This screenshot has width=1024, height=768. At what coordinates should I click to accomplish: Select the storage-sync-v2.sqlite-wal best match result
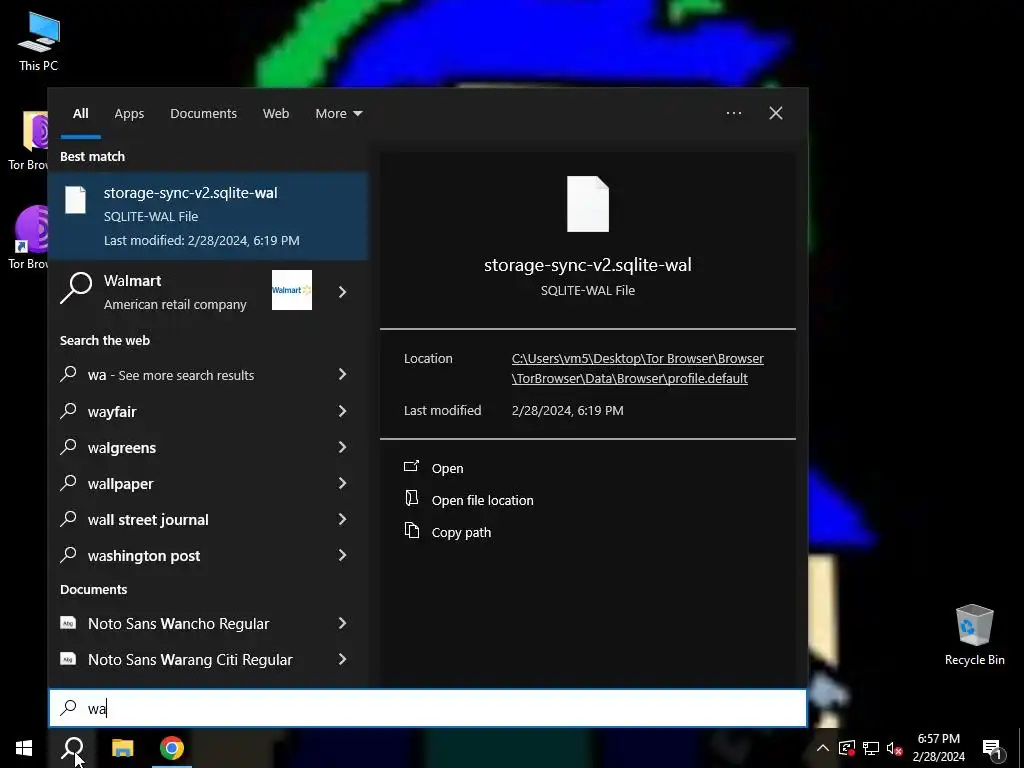pyautogui.click(x=208, y=216)
